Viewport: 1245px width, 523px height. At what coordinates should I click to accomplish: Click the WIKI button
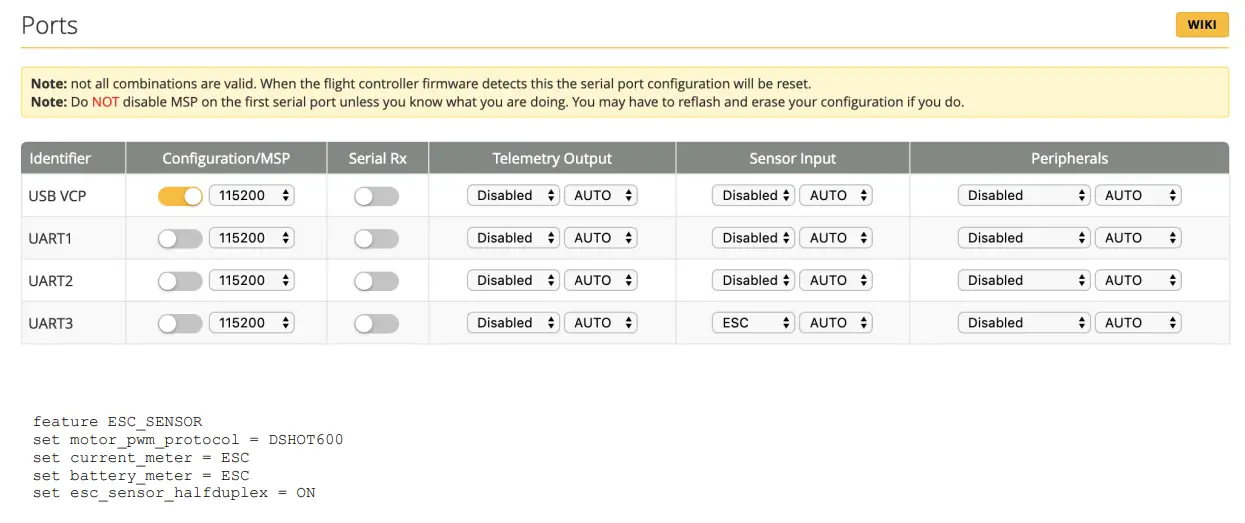(1201, 25)
